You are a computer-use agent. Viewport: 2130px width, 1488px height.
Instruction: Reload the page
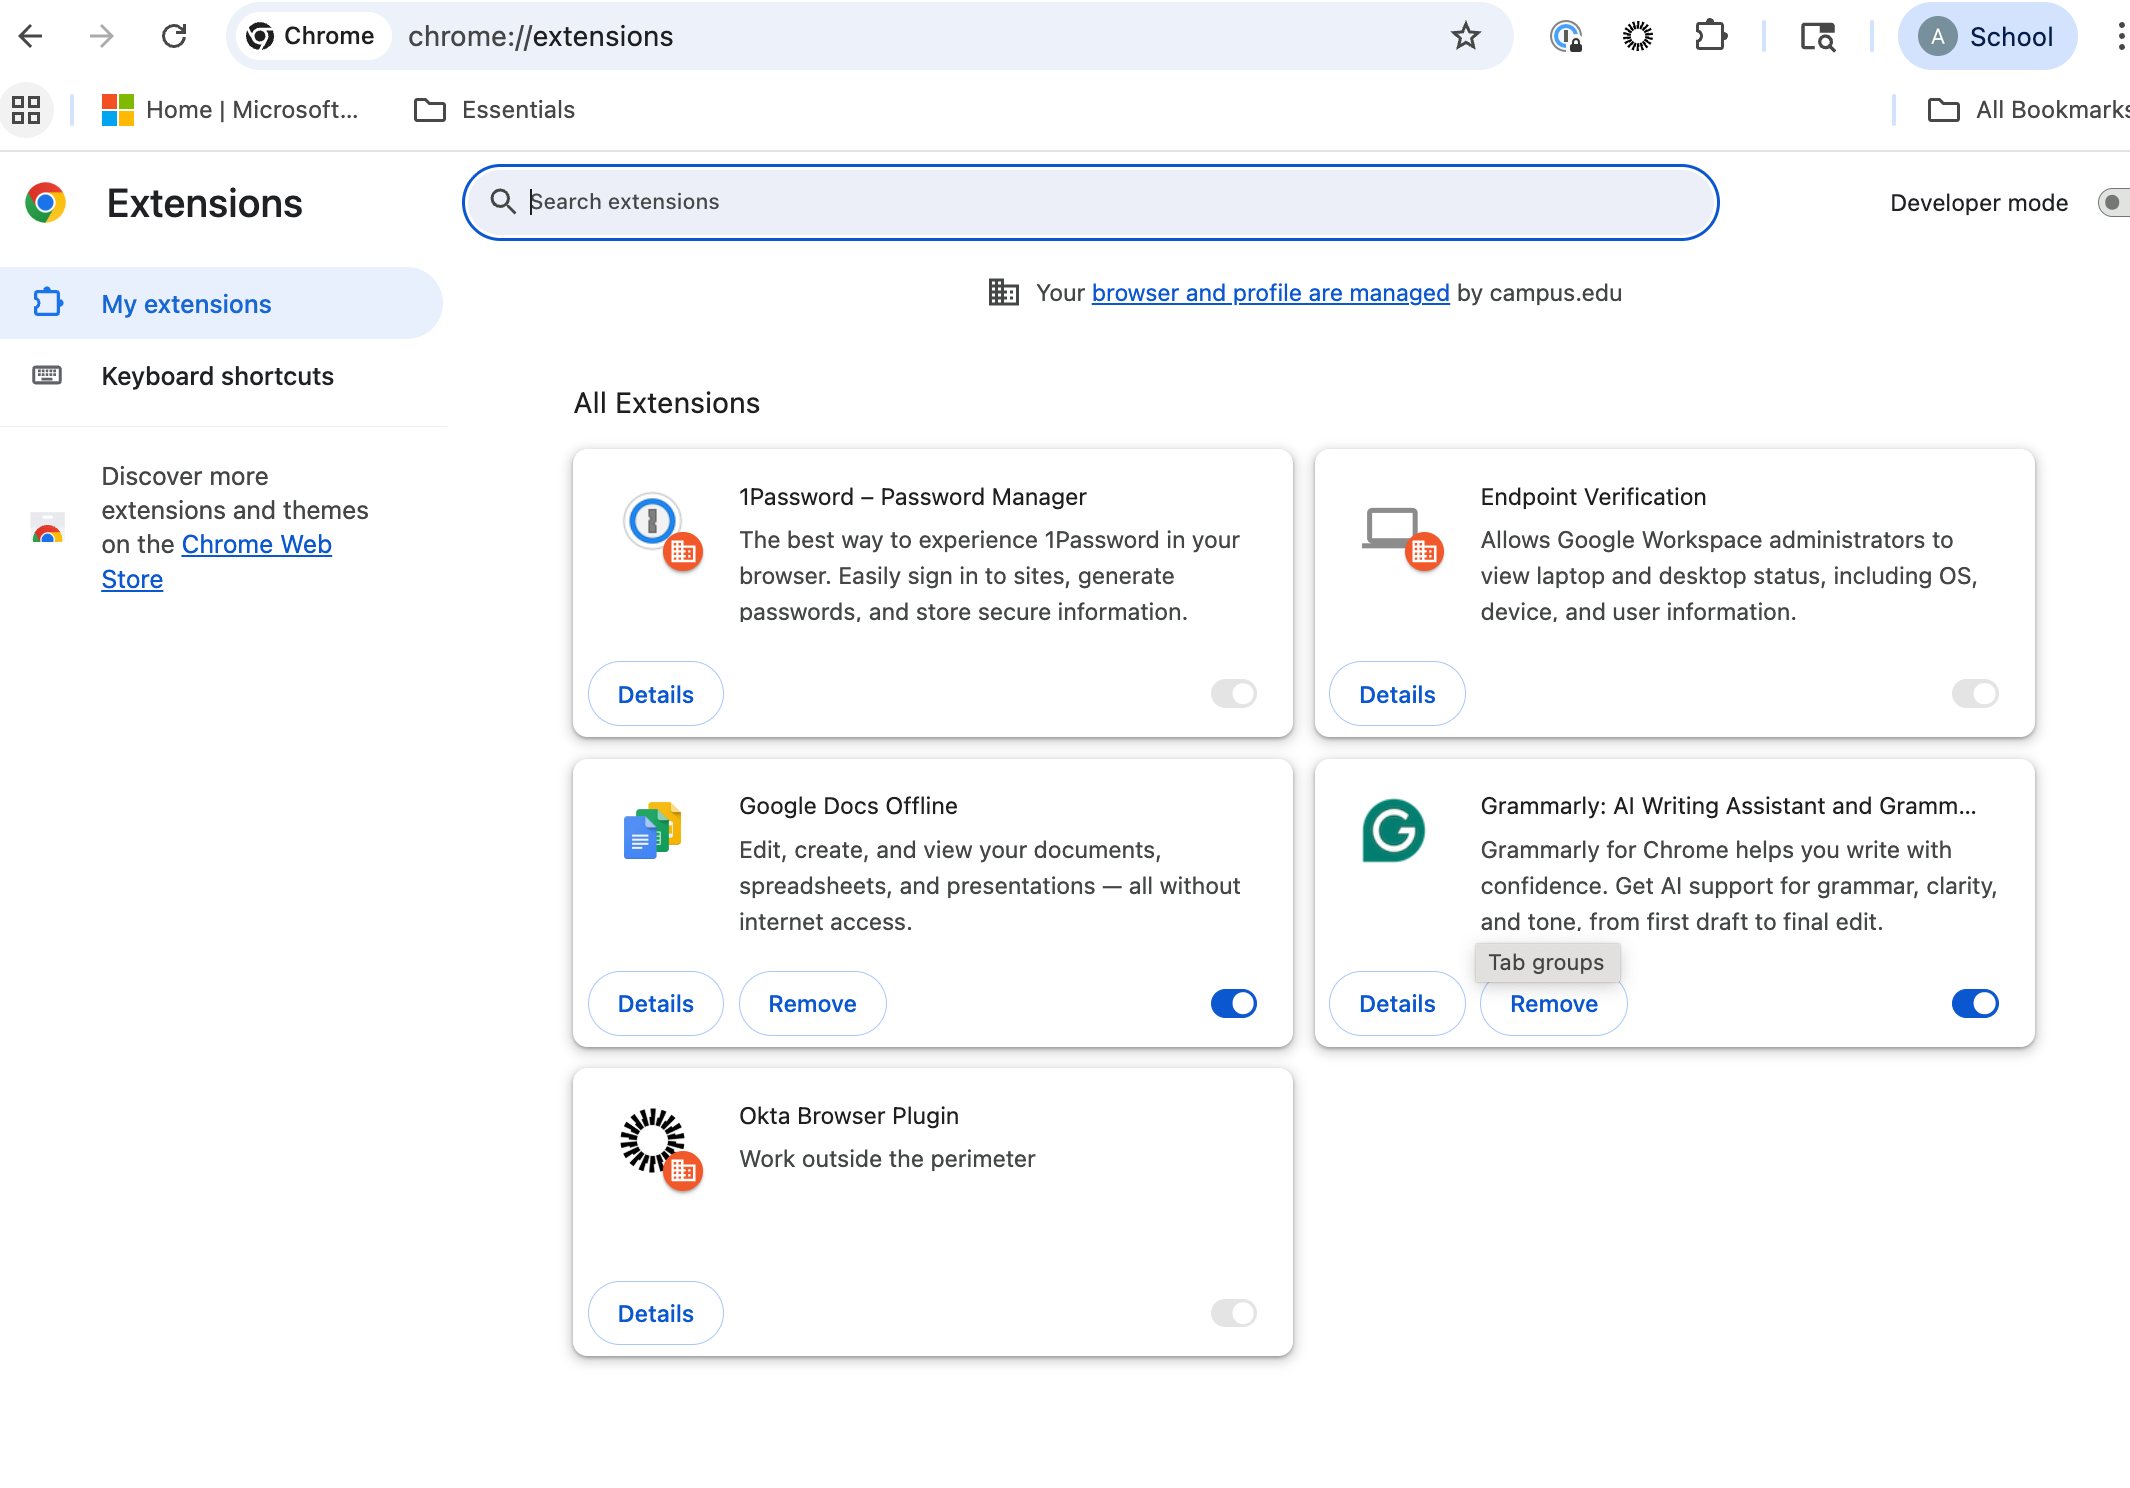coord(174,37)
